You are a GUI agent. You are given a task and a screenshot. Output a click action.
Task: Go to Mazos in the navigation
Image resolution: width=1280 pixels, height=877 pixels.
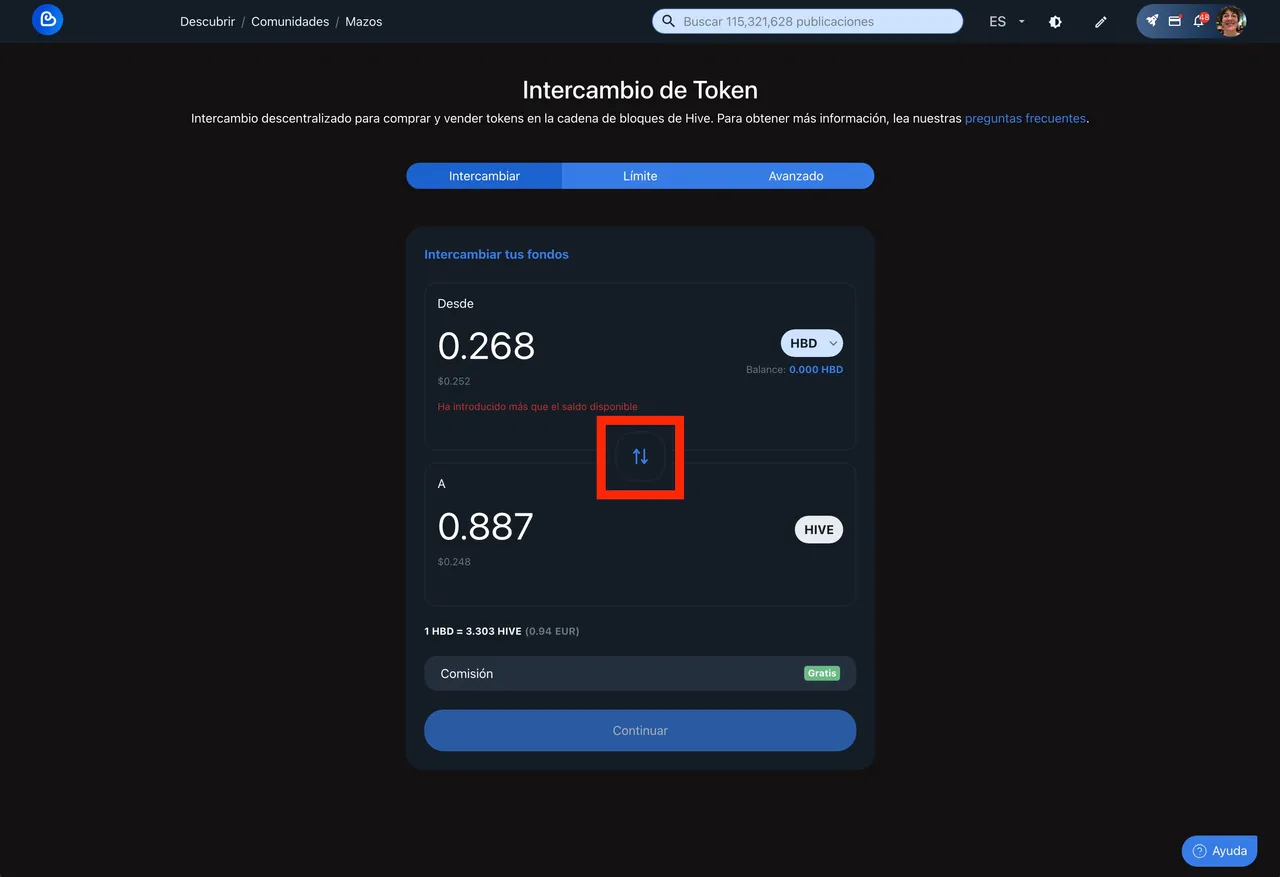coord(364,21)
